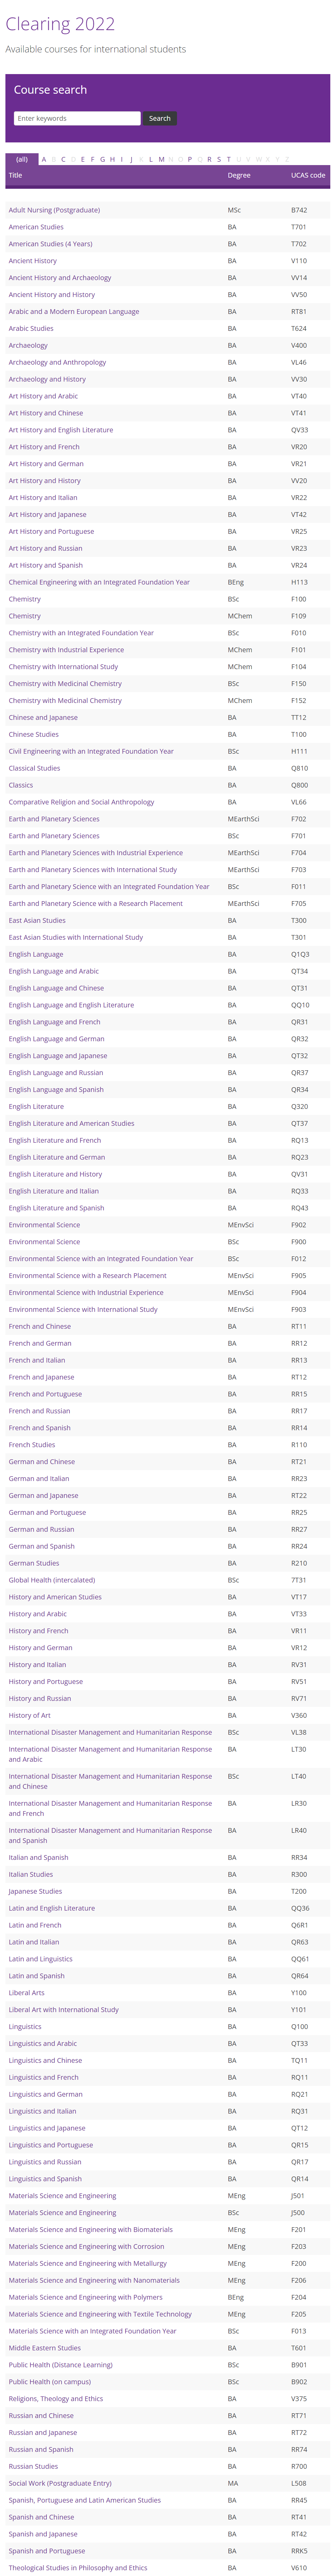Show courses starting with letter S
Image resolution: width=332 pixels, height=2576 pixels.
tap(219, 159)
